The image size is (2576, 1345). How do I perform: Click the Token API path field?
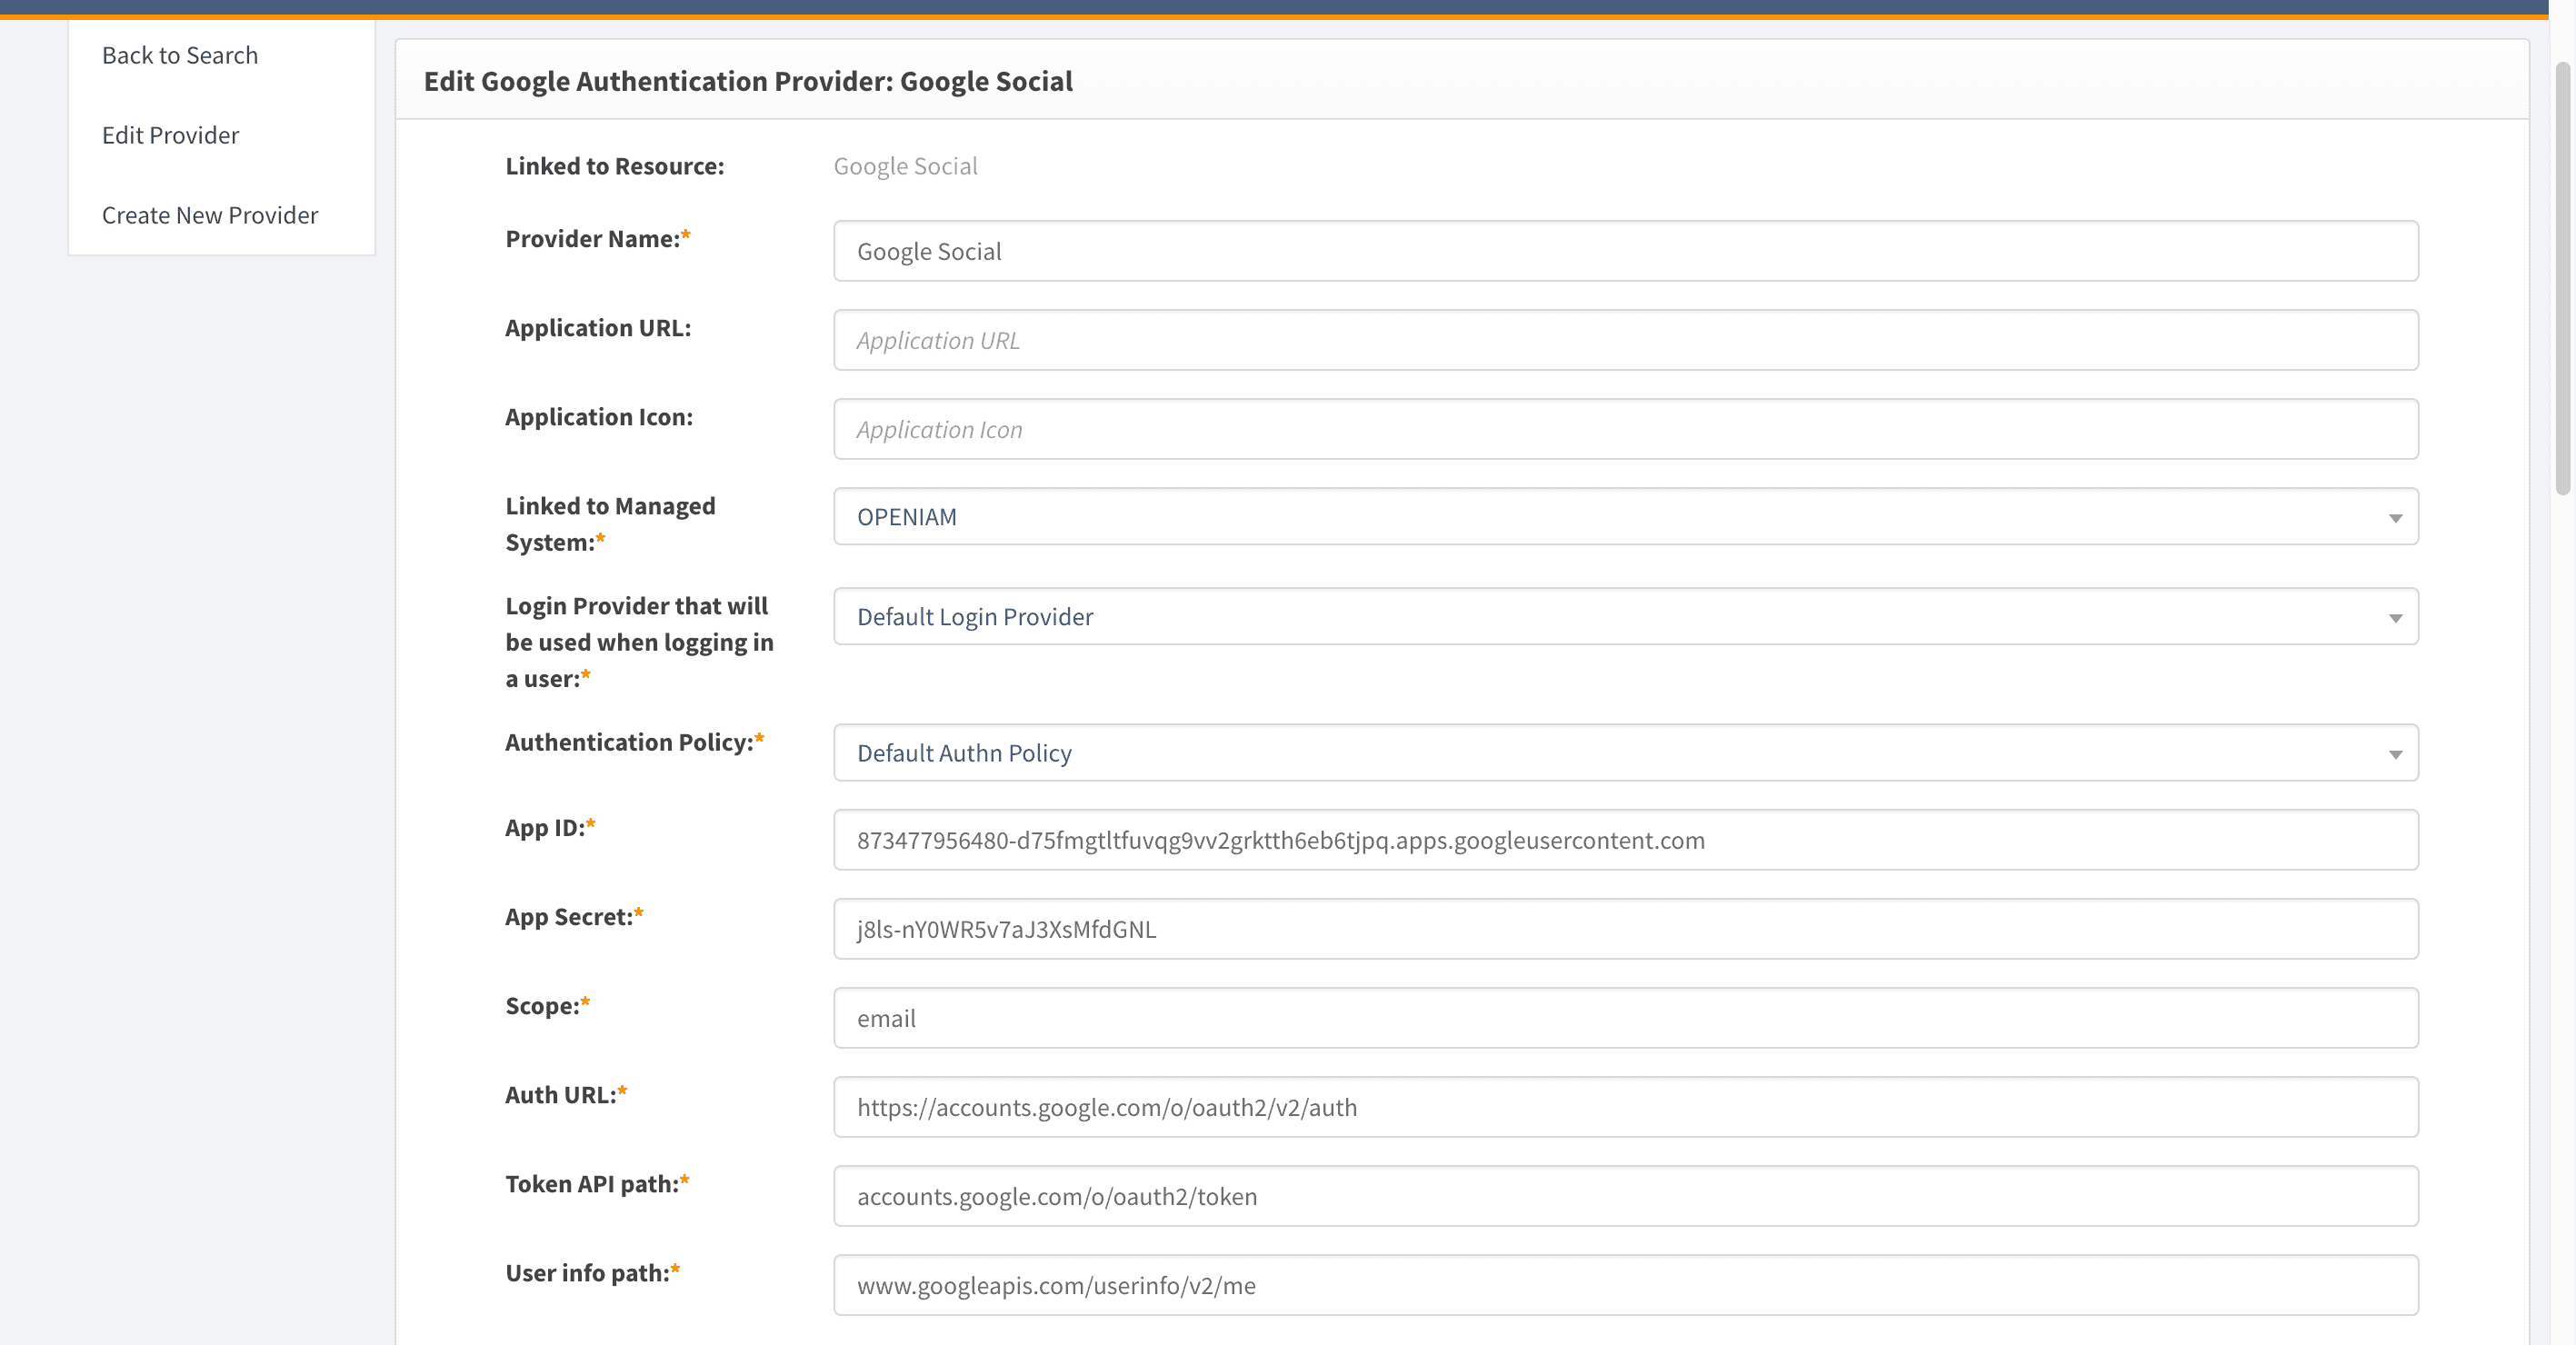tap(1624, 1196)
